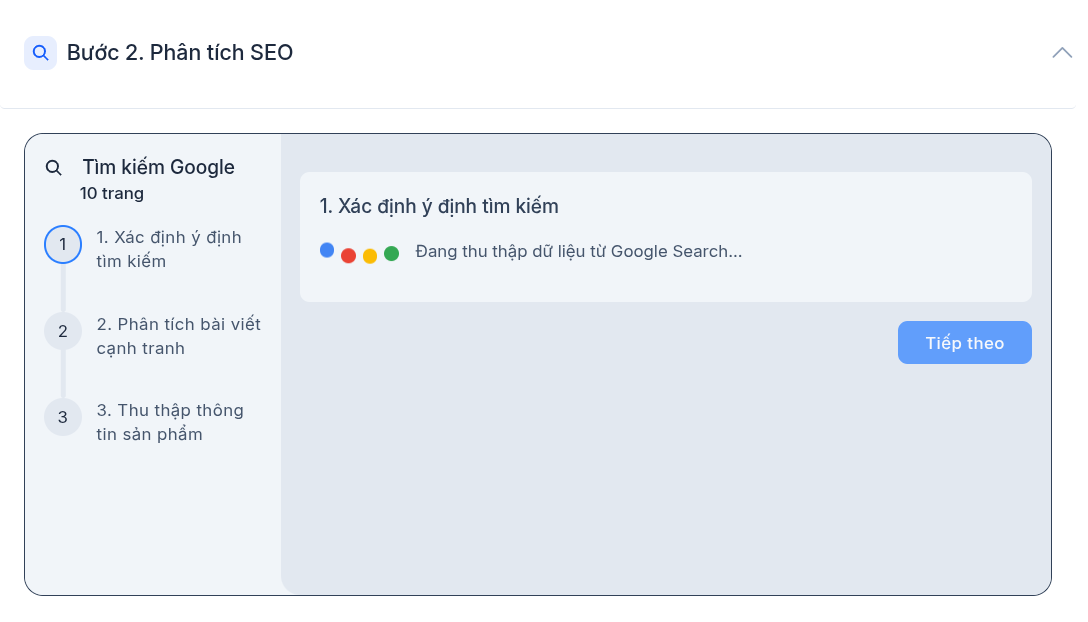Click the Bước 2. Phân tích SEO header title
Image resolution: width=1088 pixels, height=622 pixels.
pos(180,53)
